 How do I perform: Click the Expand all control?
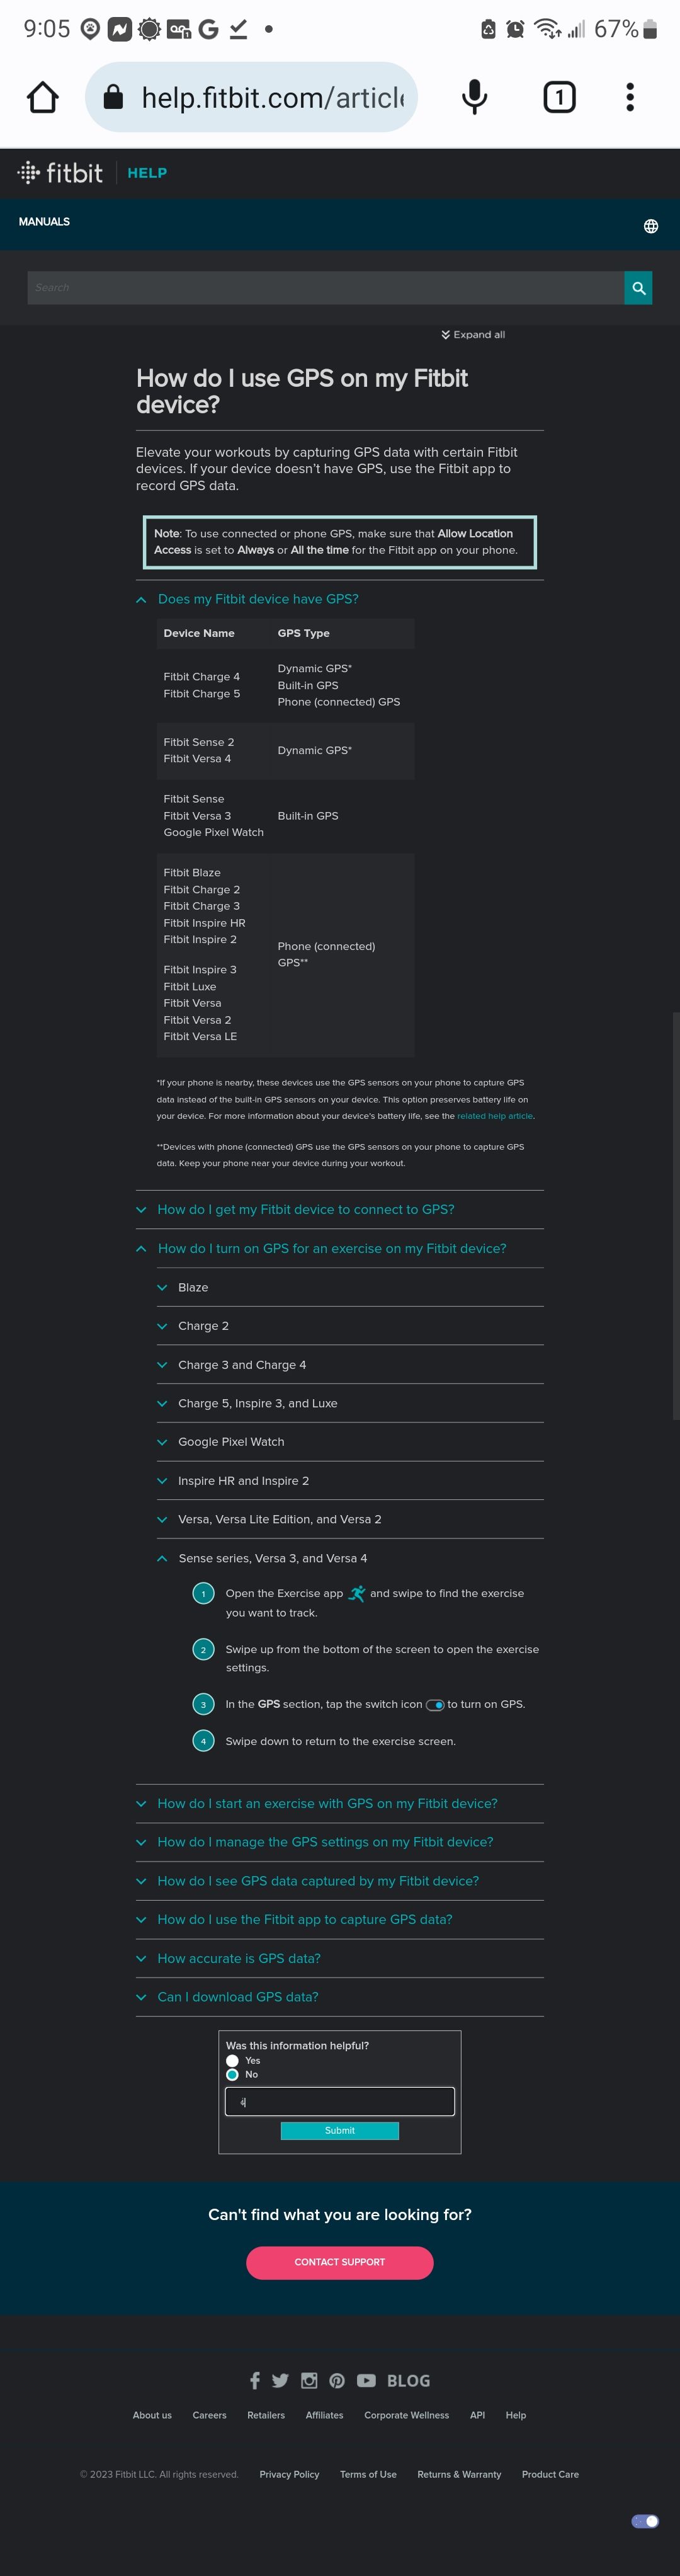[x=473, y=335]
